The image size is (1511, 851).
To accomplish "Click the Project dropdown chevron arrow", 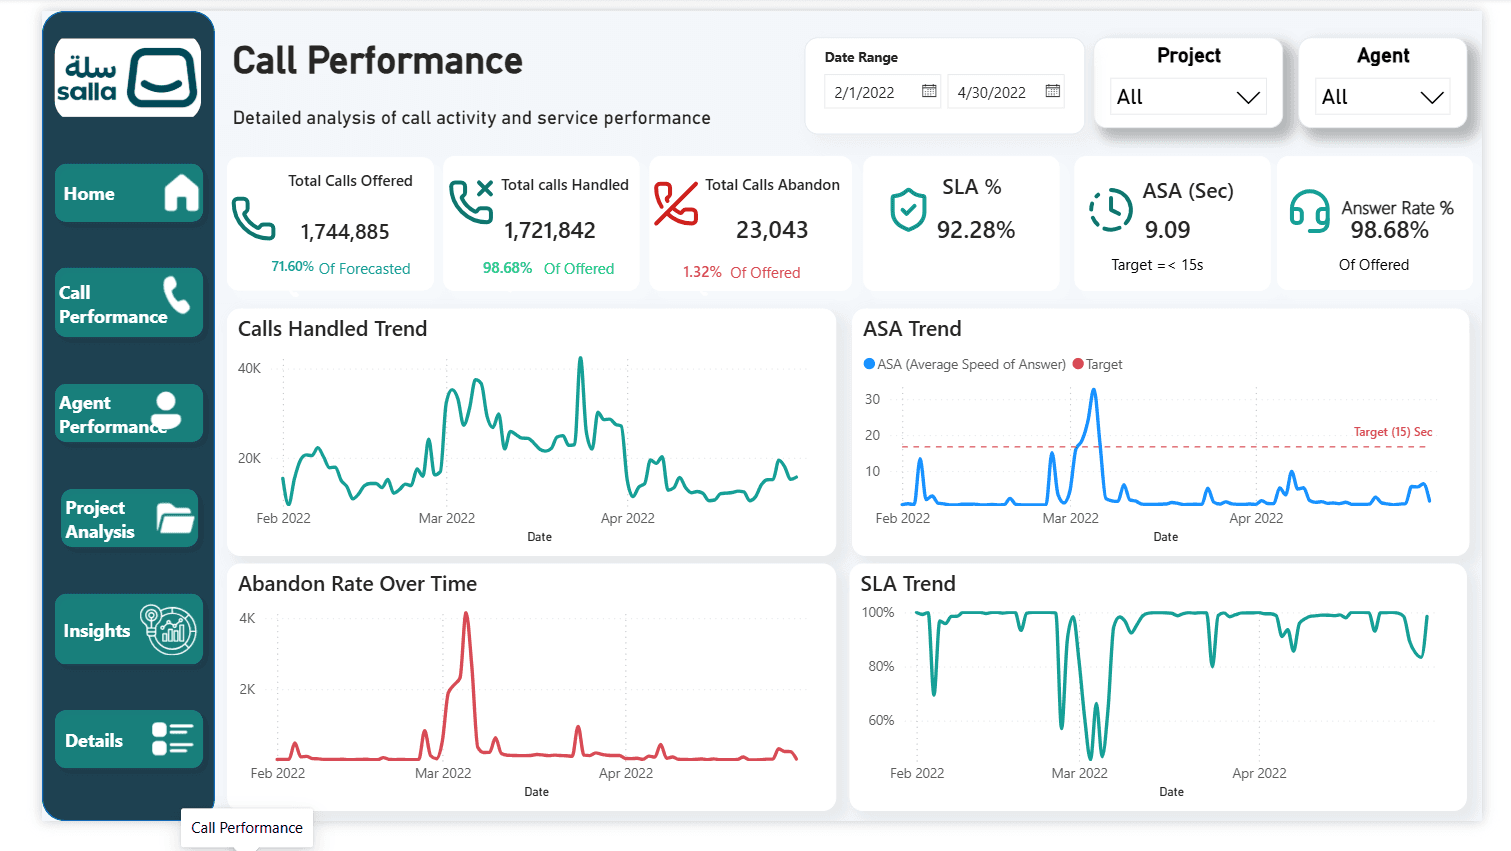I will pyautogui.click(x=1248, y=97).
